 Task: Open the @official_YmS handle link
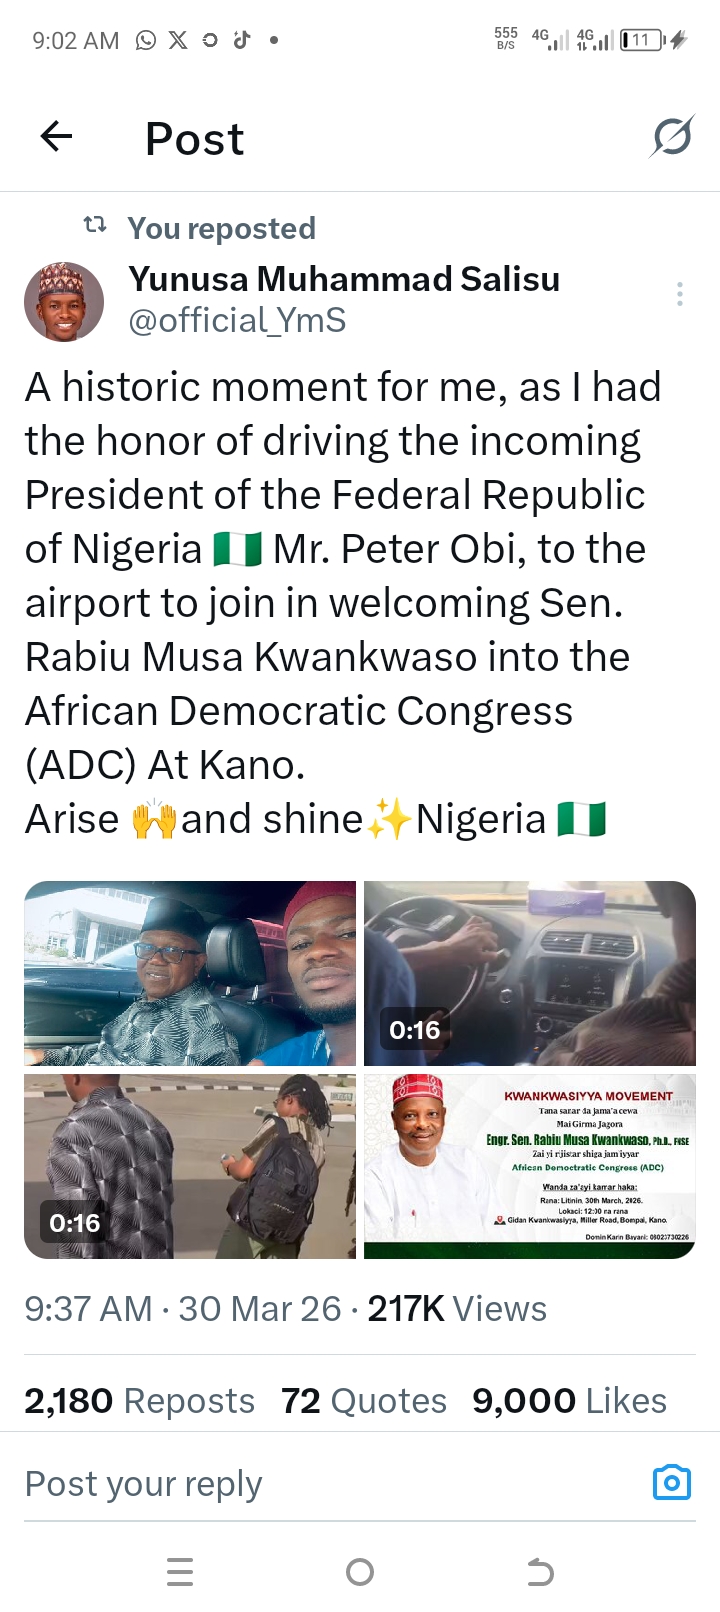tap(237, 320)
